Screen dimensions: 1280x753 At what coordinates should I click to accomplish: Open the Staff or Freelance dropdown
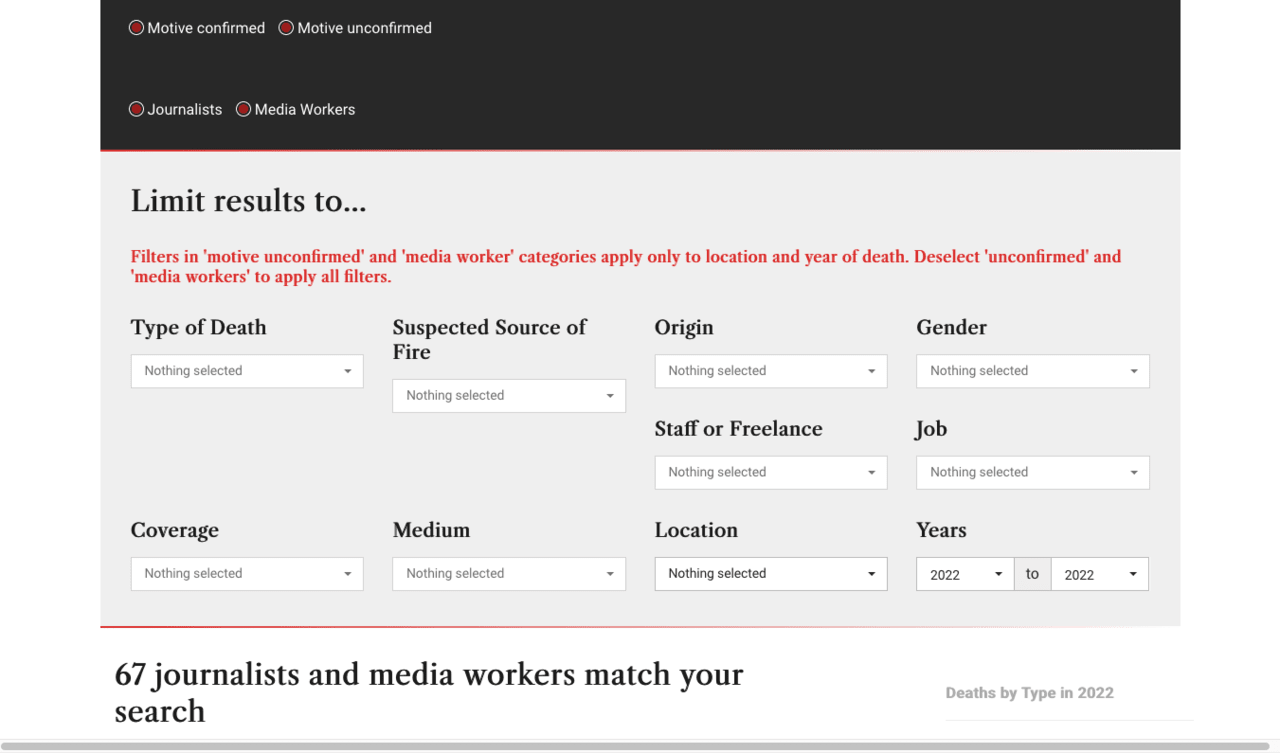(771, 473)
